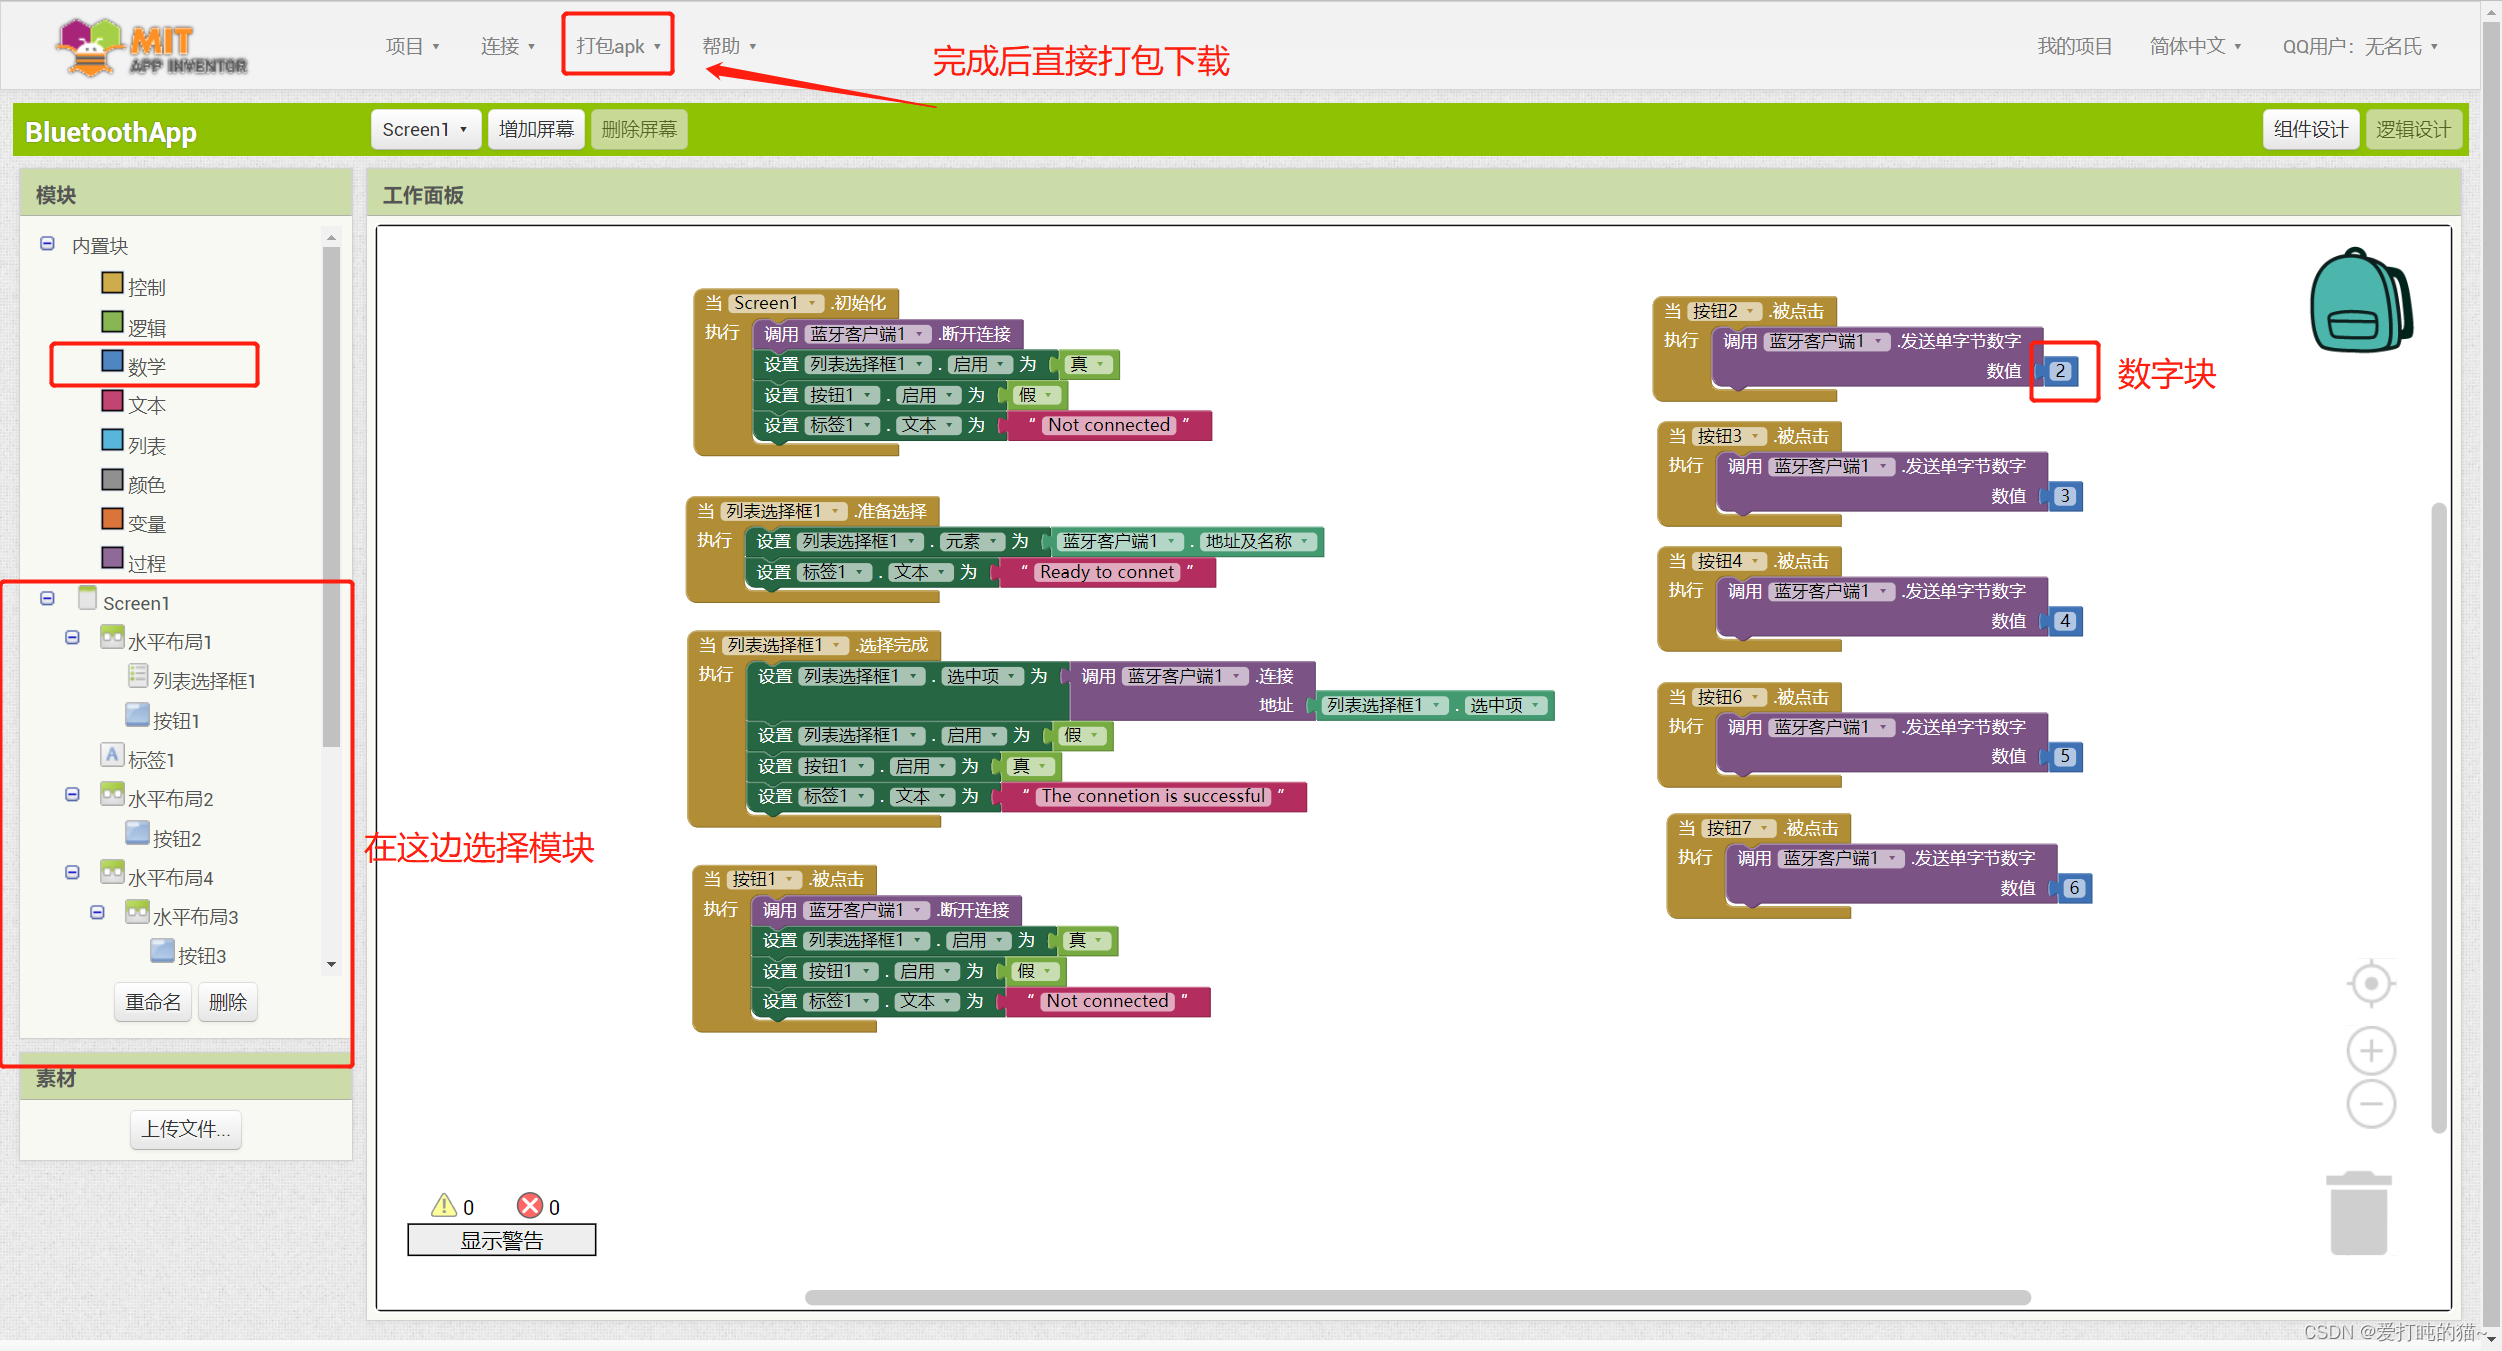
Task: Open the backpack icon in workspace
Action: click(2360, 302)
